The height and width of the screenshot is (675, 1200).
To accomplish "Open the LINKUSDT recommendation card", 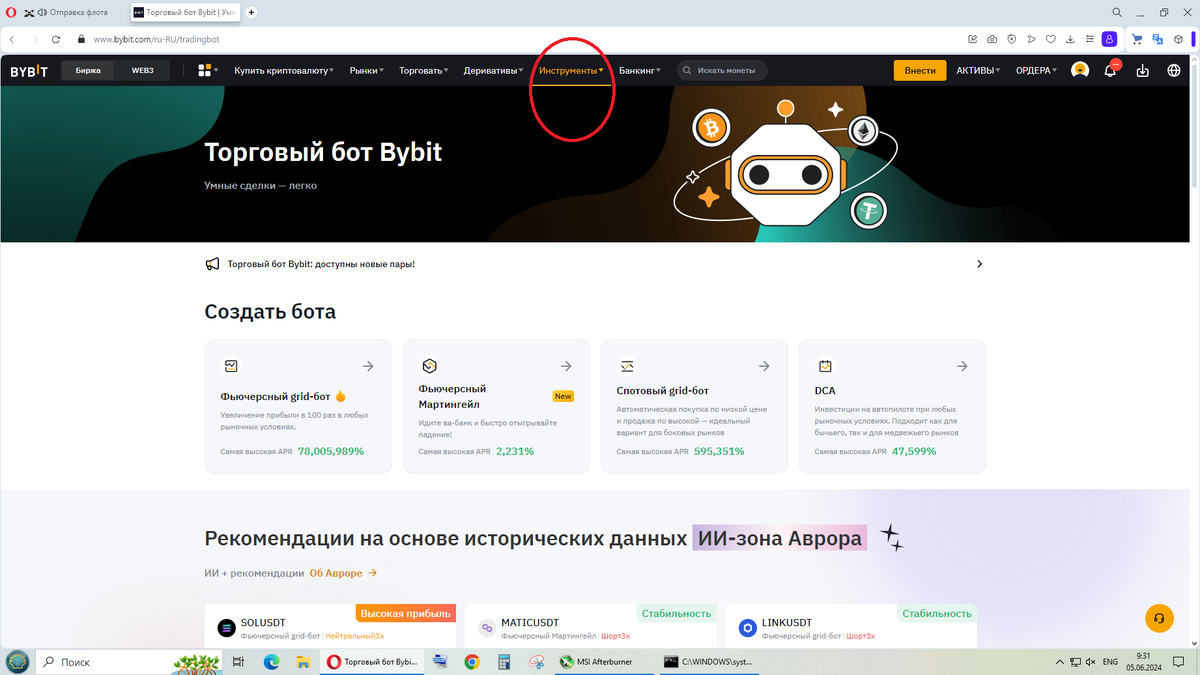I will pyautogui.click(x=851, y=627).
